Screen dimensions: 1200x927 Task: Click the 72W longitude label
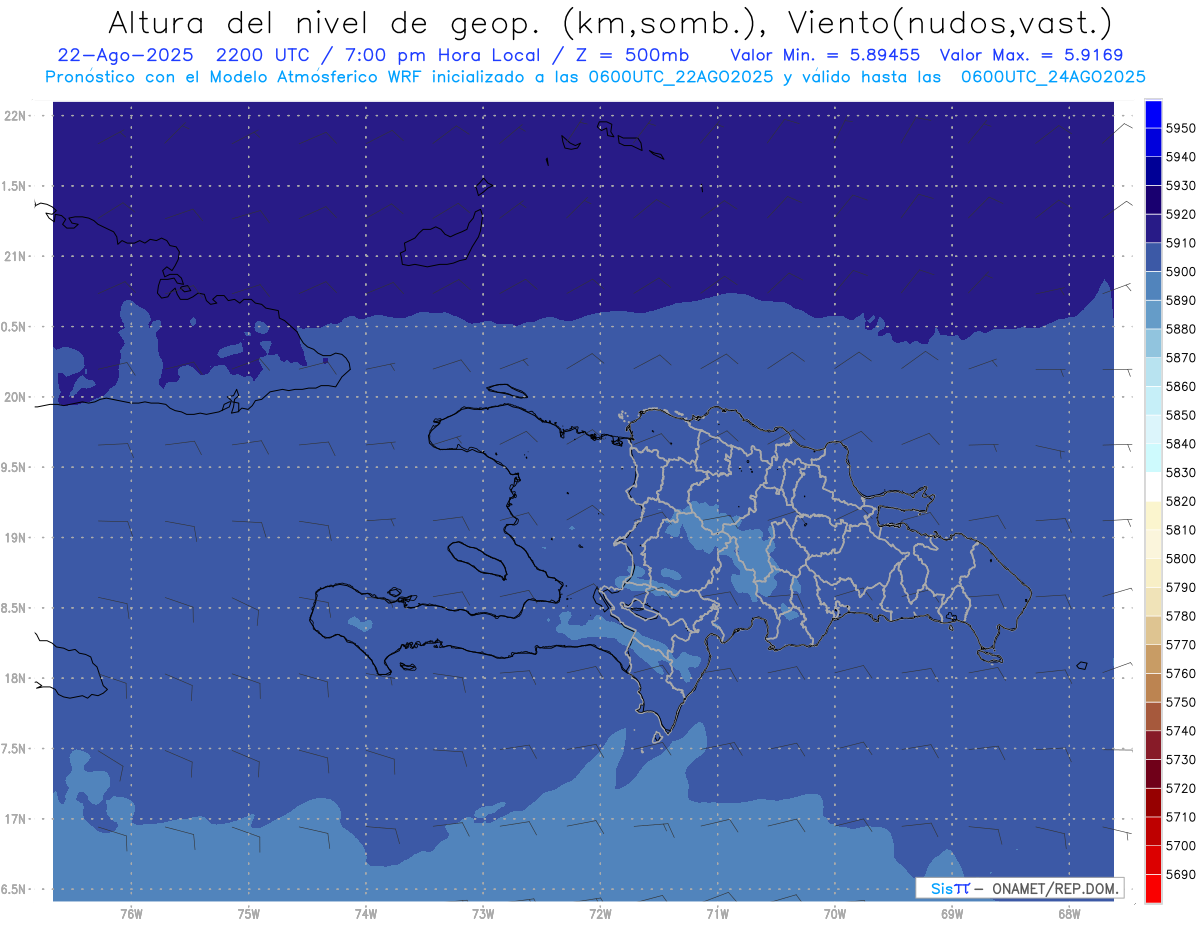(x=600, y=914)
